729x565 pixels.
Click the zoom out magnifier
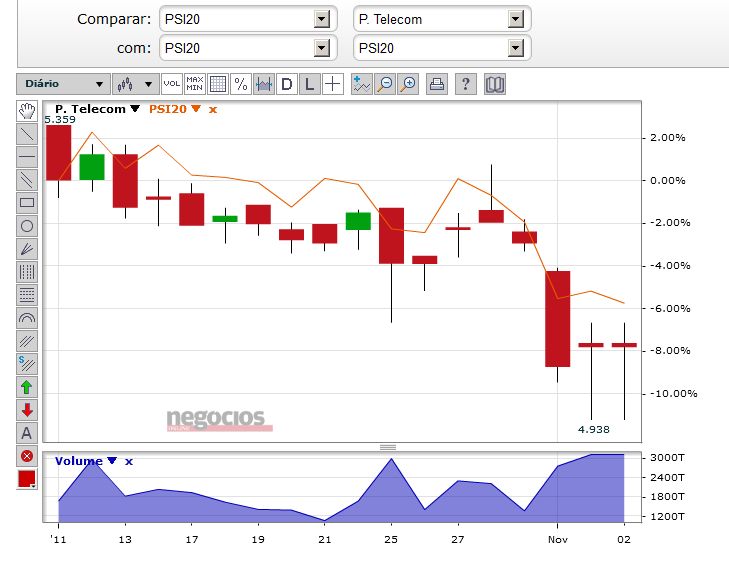[x=385, y=84]
